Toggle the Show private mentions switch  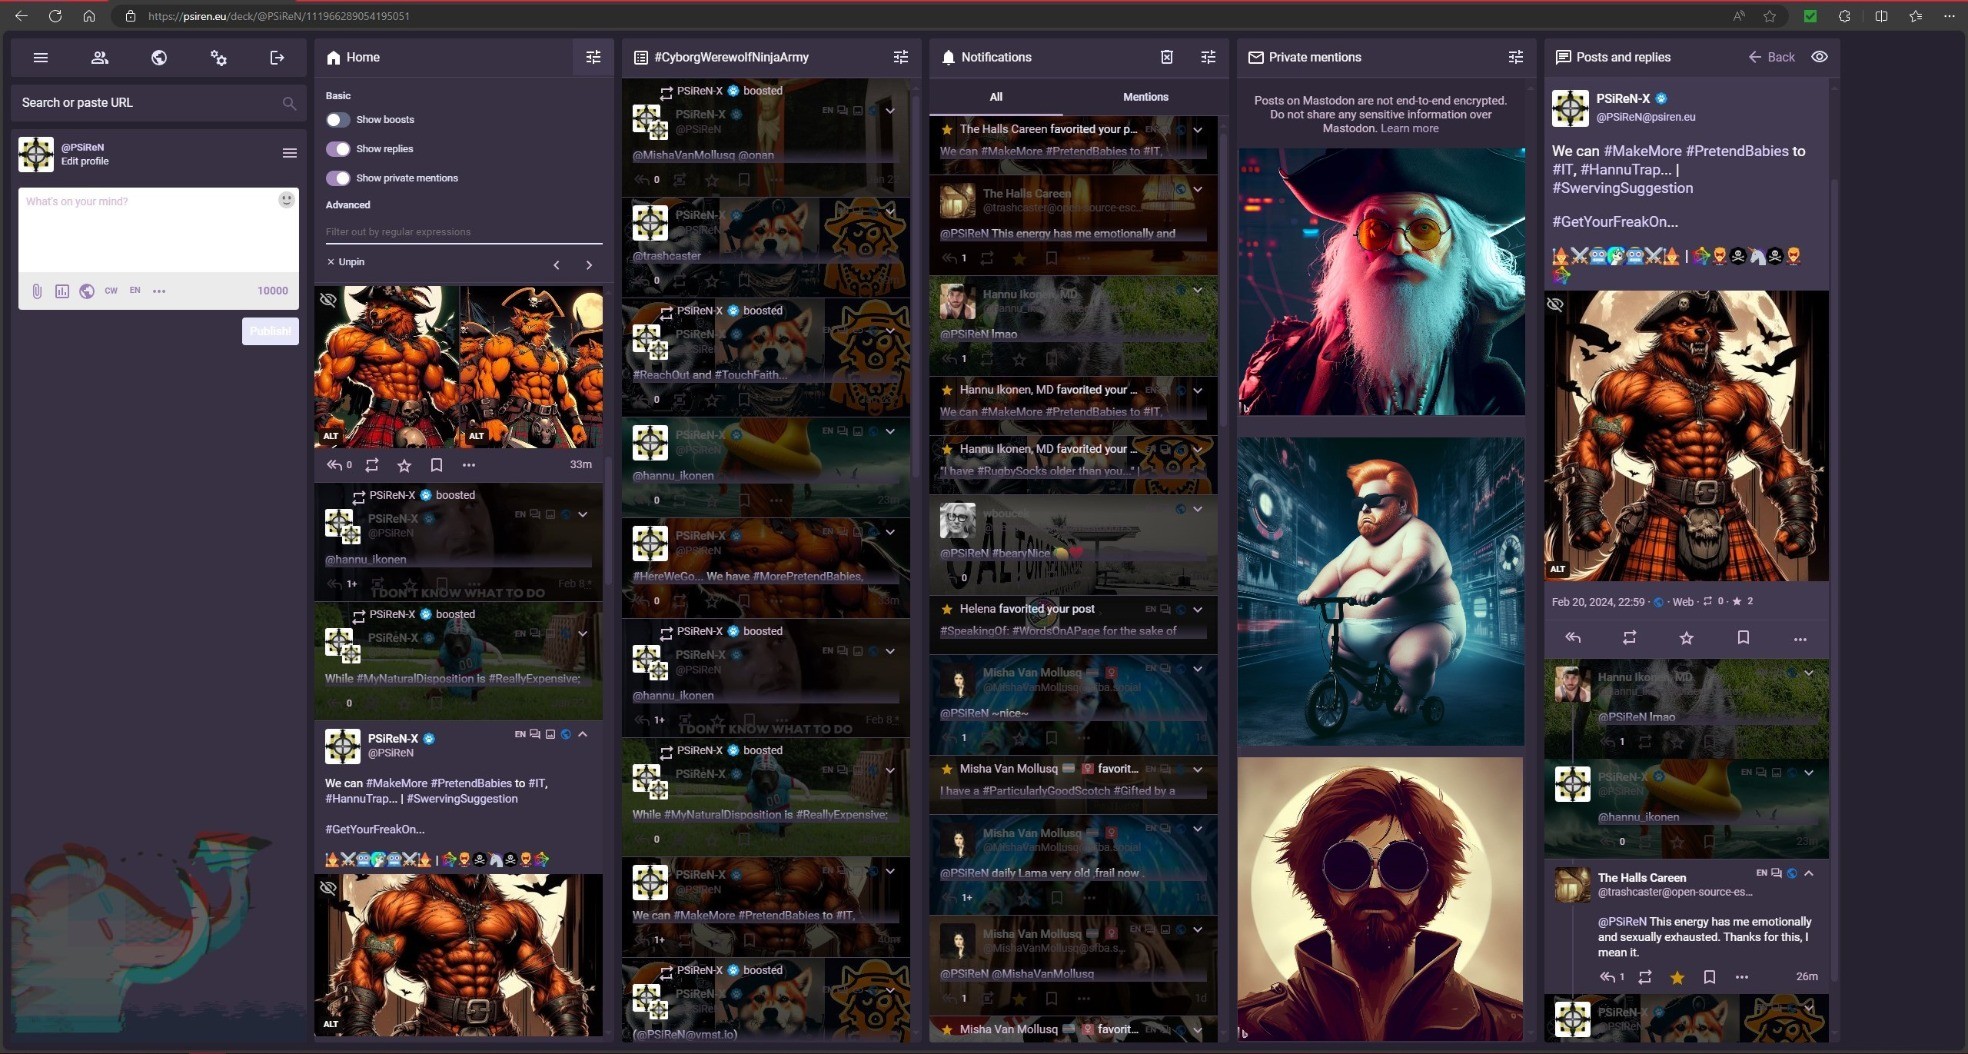click(338, 178)
